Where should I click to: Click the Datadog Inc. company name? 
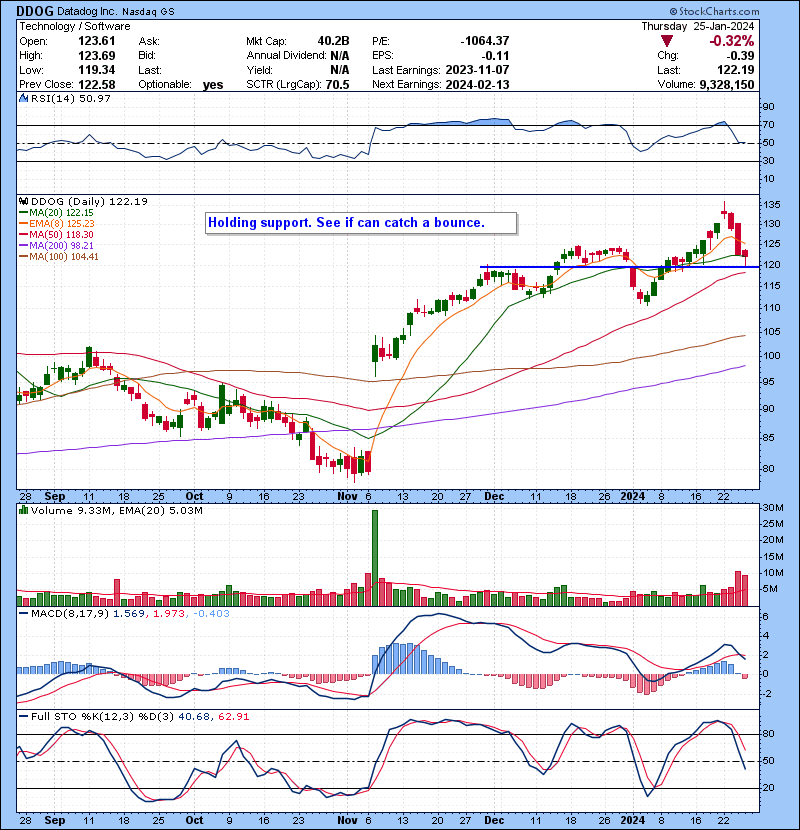[87, 11]
